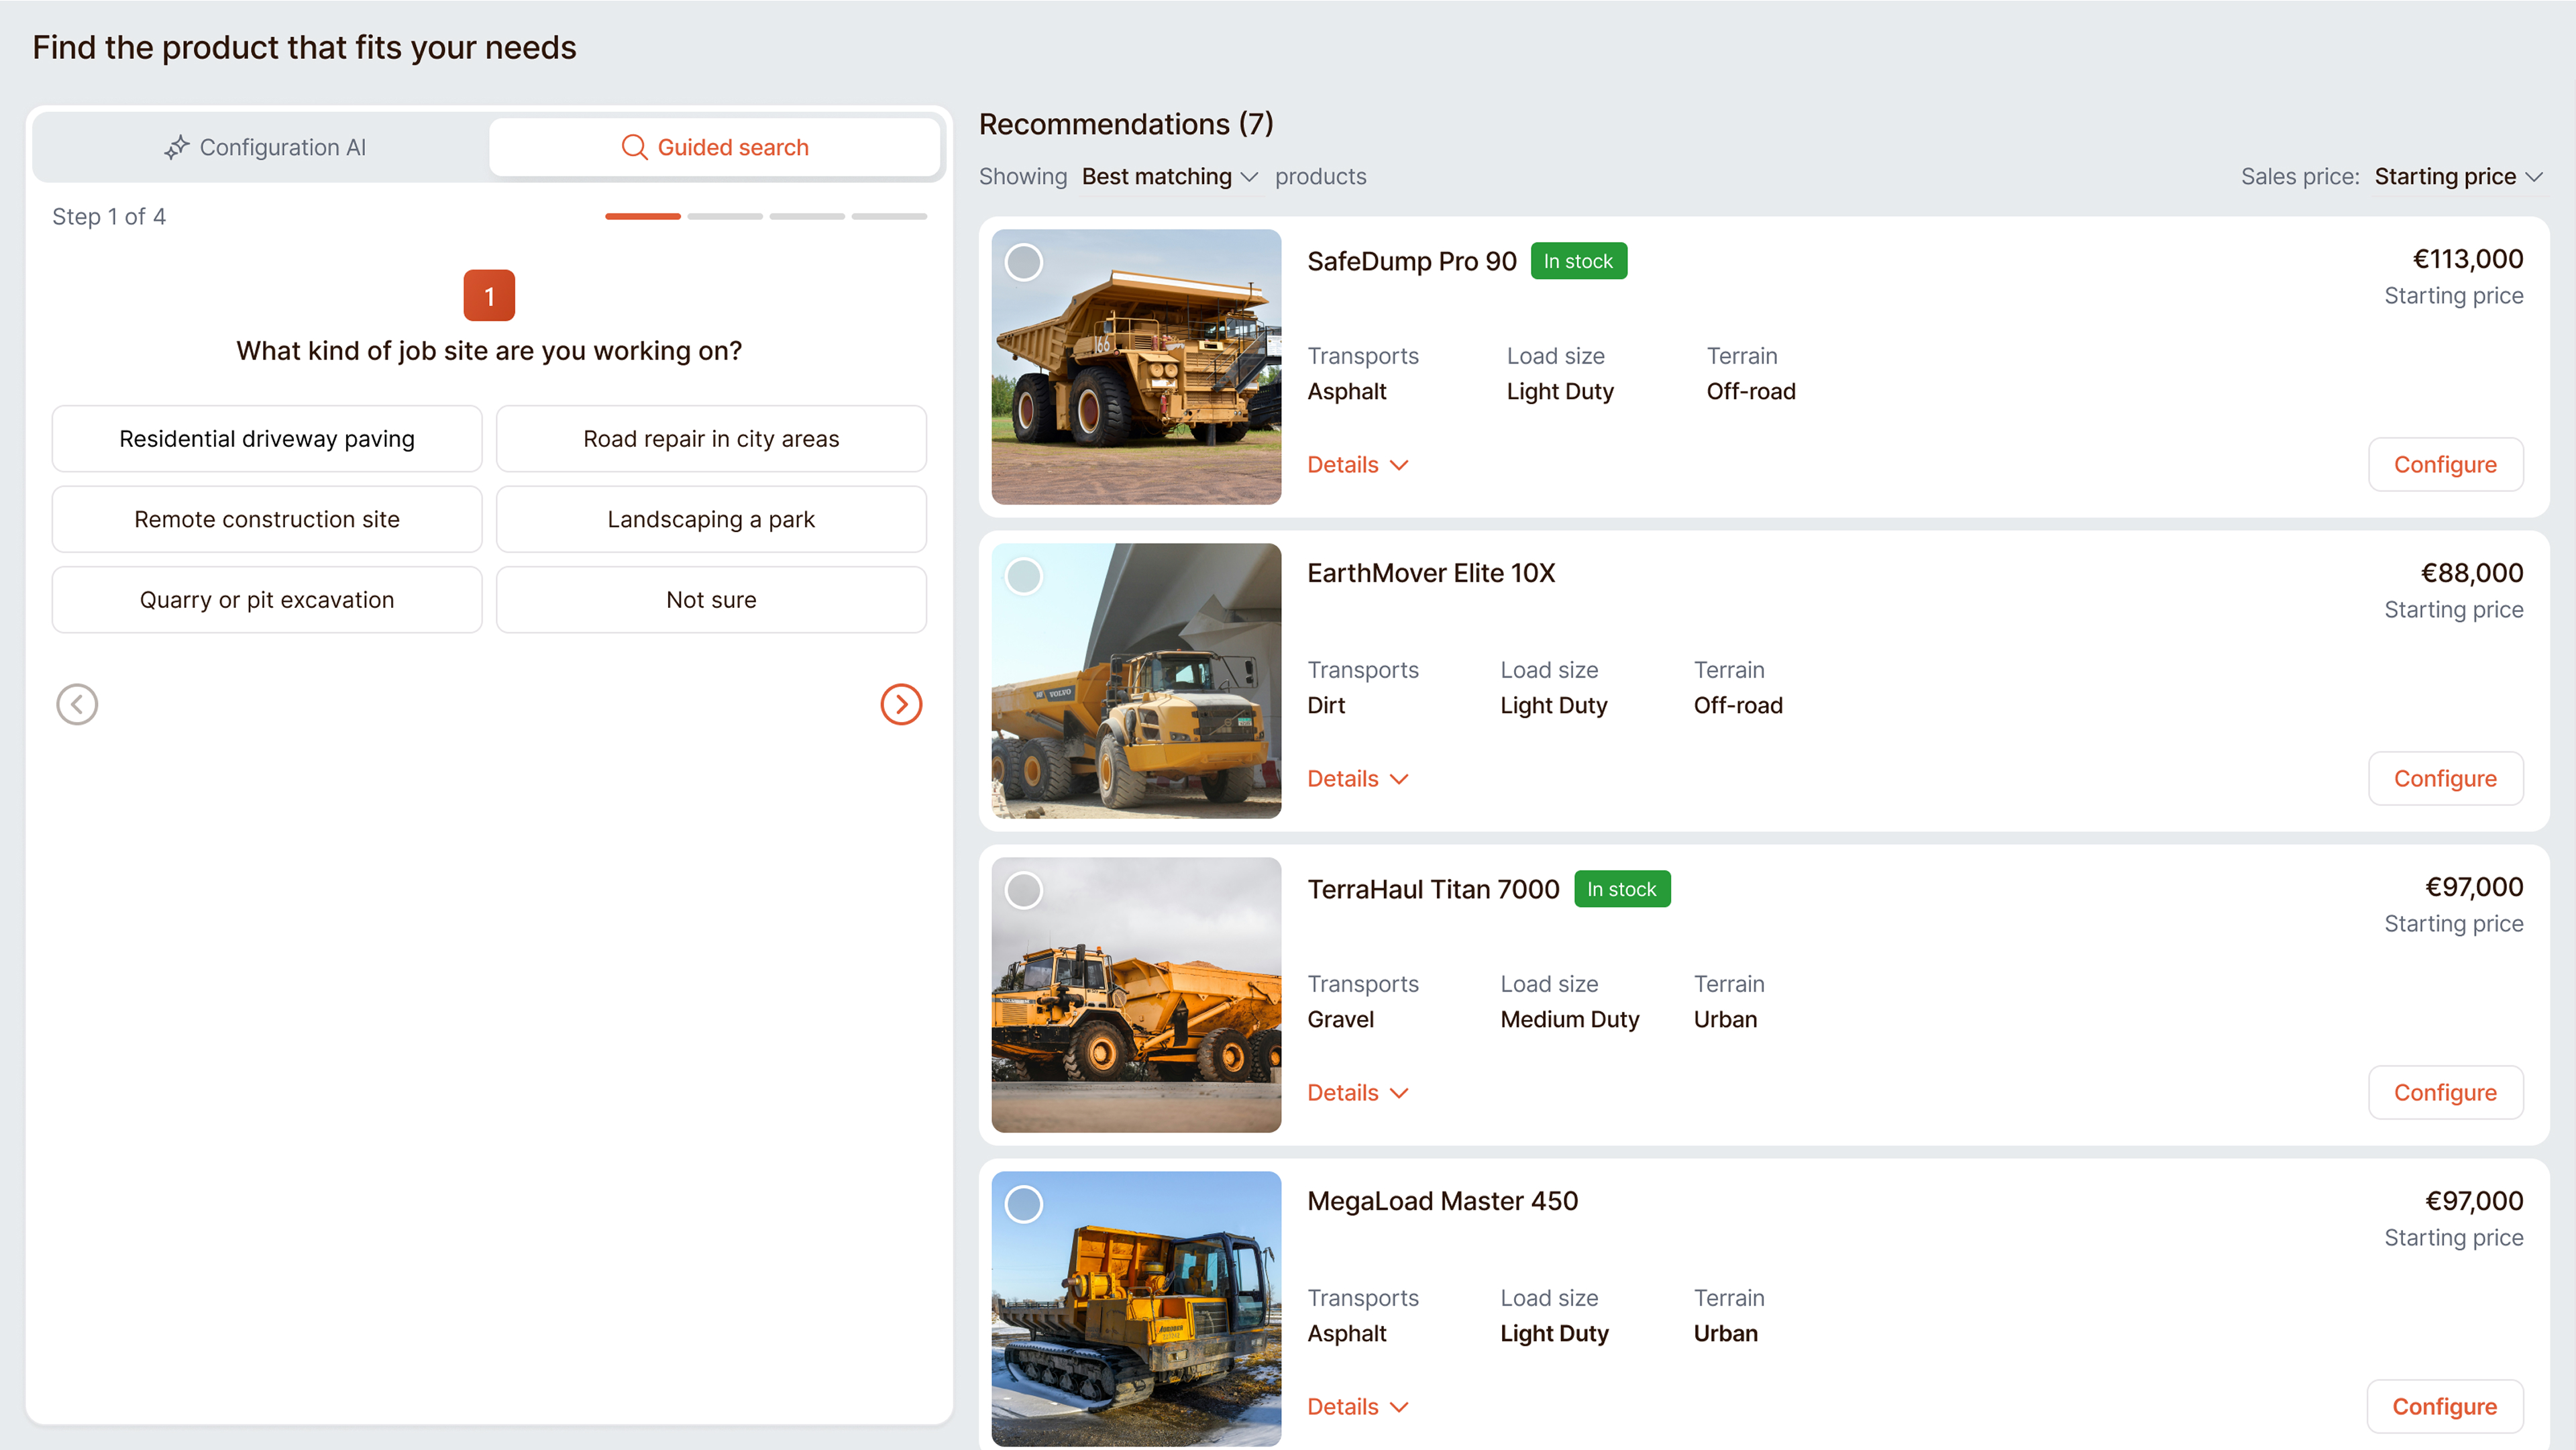Select the MegaLoad Master 450 comparison circle
Image resolution: width=2576 pixels, height=1450 pixels.
[x=1024, y=1205]
